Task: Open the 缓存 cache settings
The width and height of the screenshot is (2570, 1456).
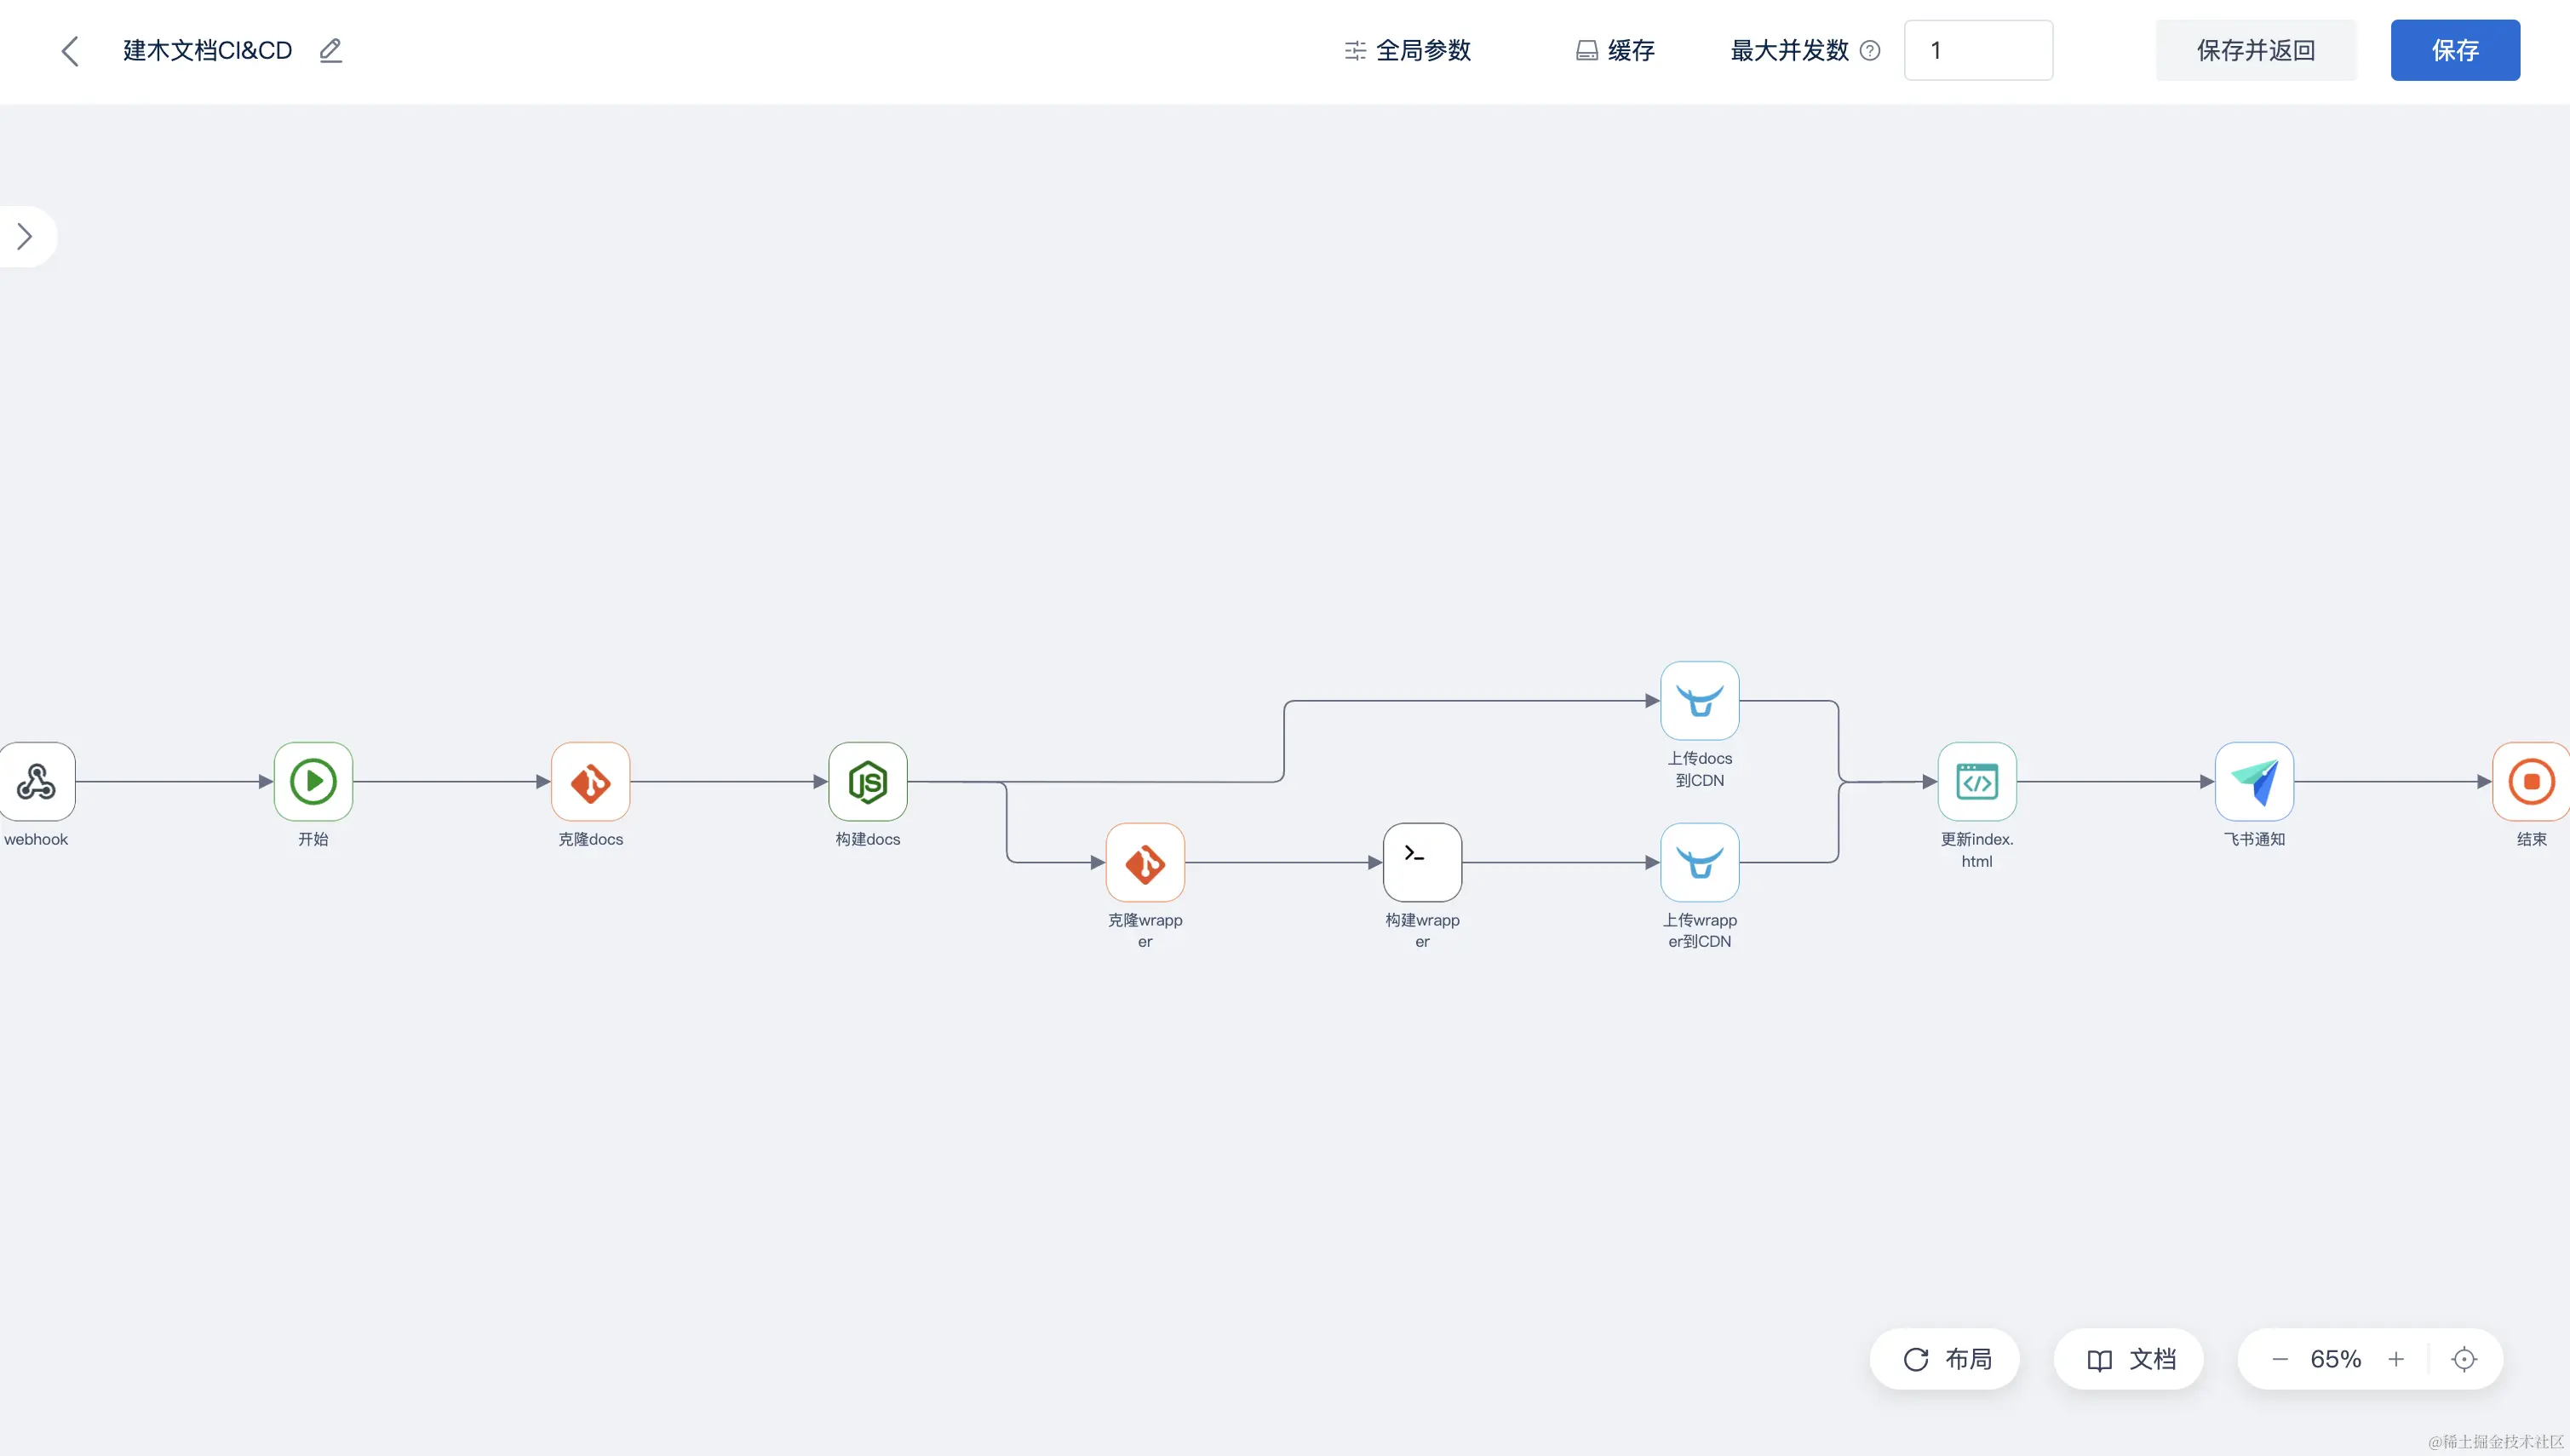Action: (x=1615, y=50)
